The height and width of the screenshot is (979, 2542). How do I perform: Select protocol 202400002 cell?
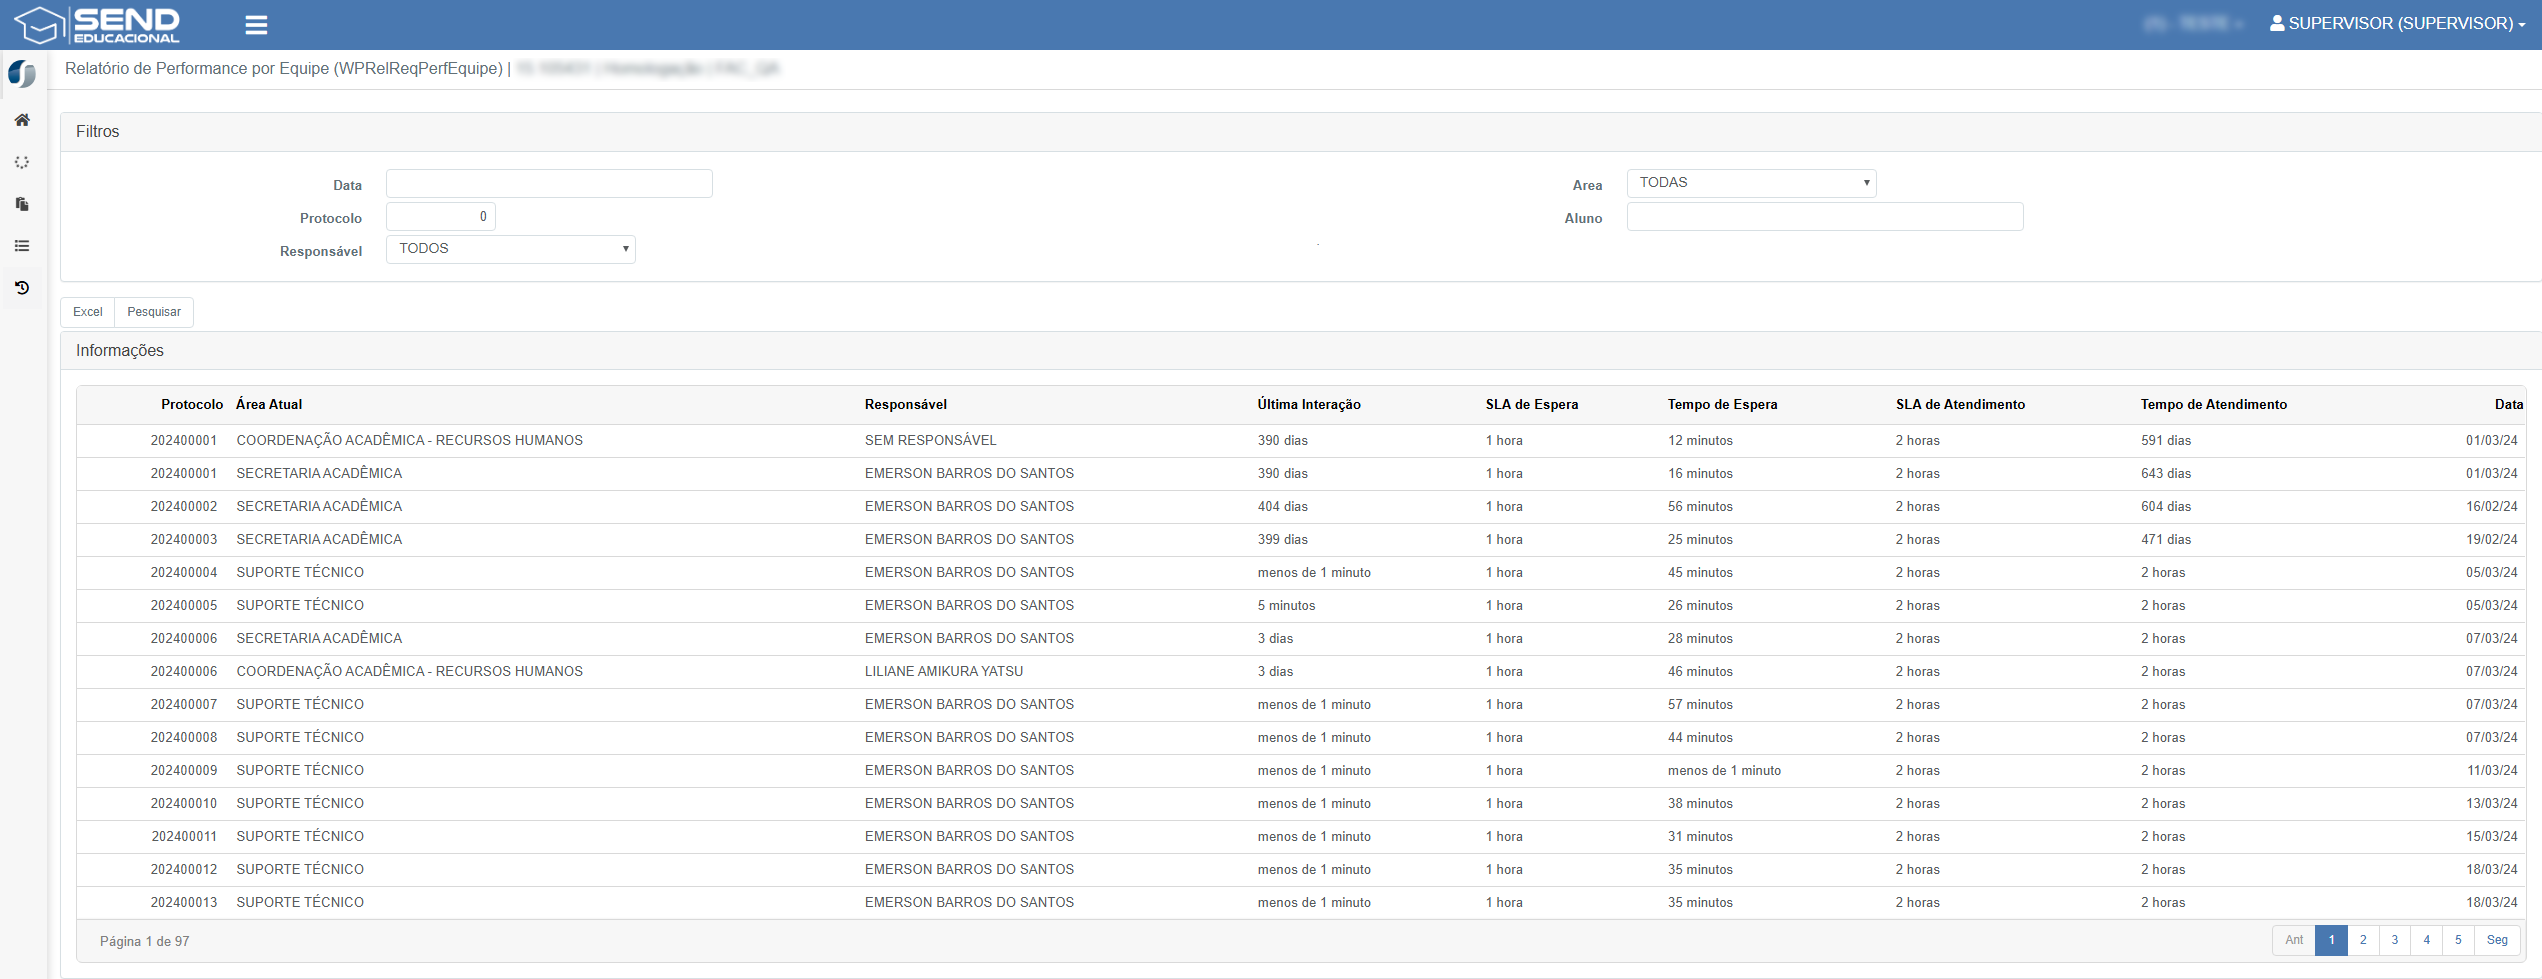point(184,507)
